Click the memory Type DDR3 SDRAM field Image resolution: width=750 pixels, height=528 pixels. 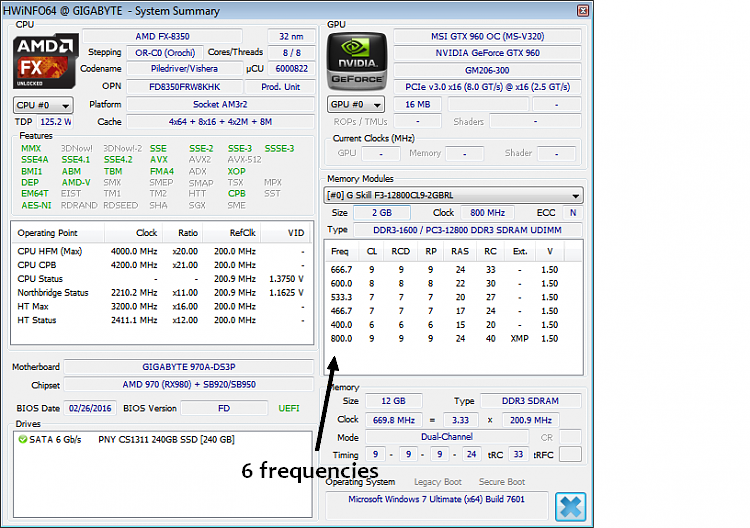click(530, 401)
